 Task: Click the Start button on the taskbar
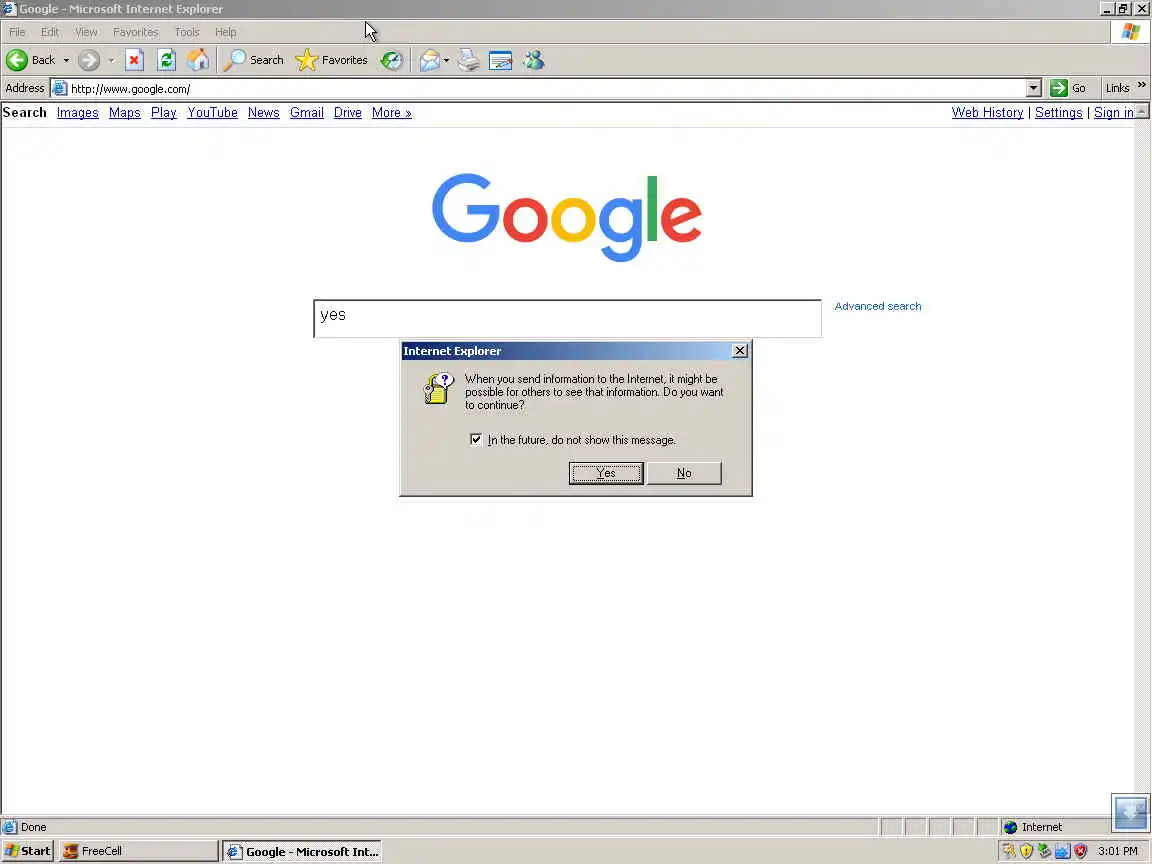[27, 851]
